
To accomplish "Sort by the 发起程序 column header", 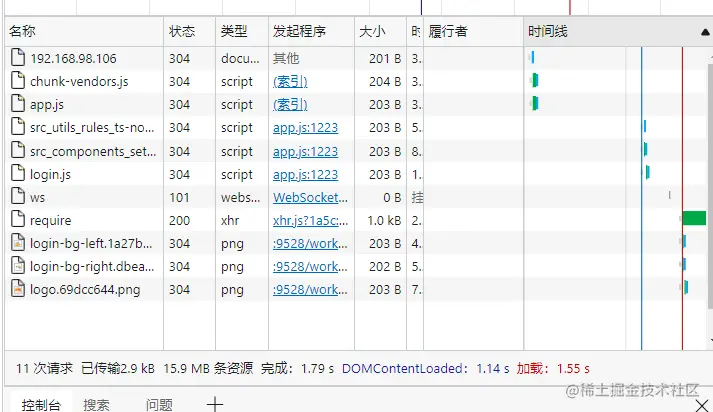I will [311, 31].
